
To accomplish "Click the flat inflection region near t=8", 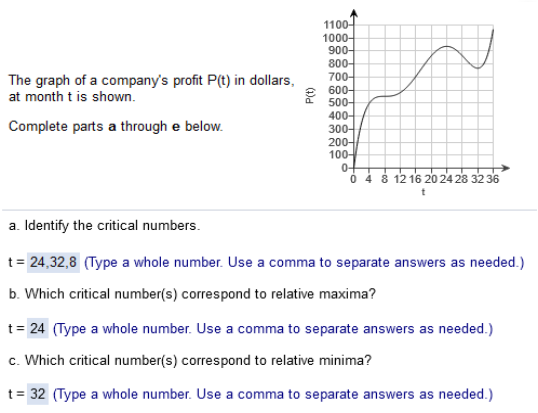I will coord(384,96).
